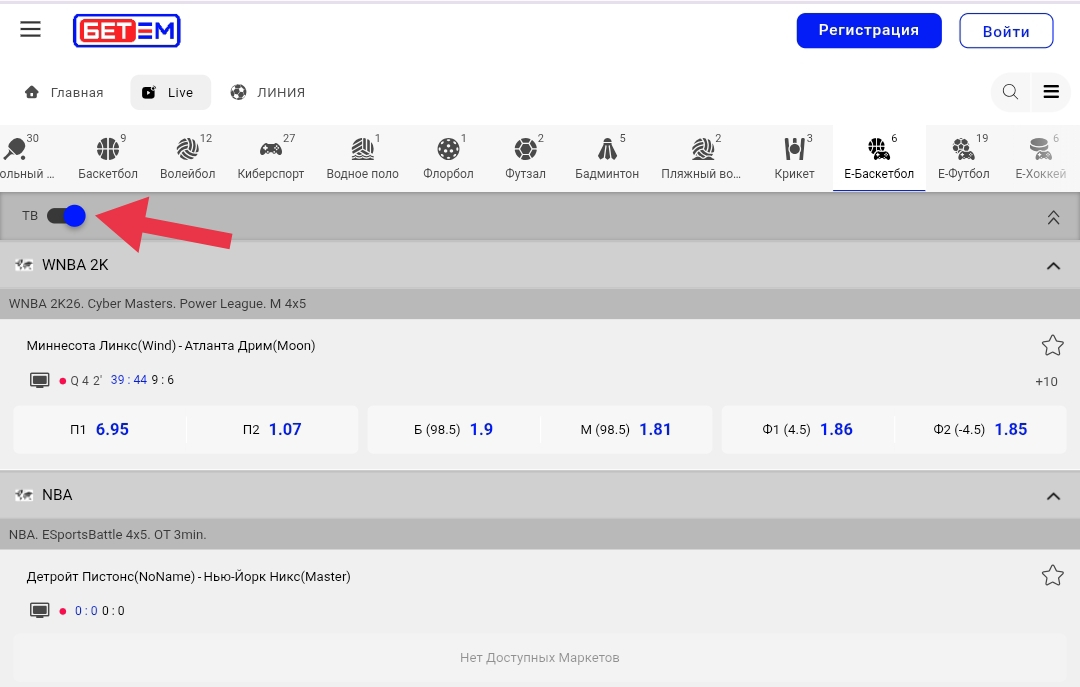1080x687 pixels.
Task: Open the live stream TV icon for Minnesota match
Action: pos(40,380)
